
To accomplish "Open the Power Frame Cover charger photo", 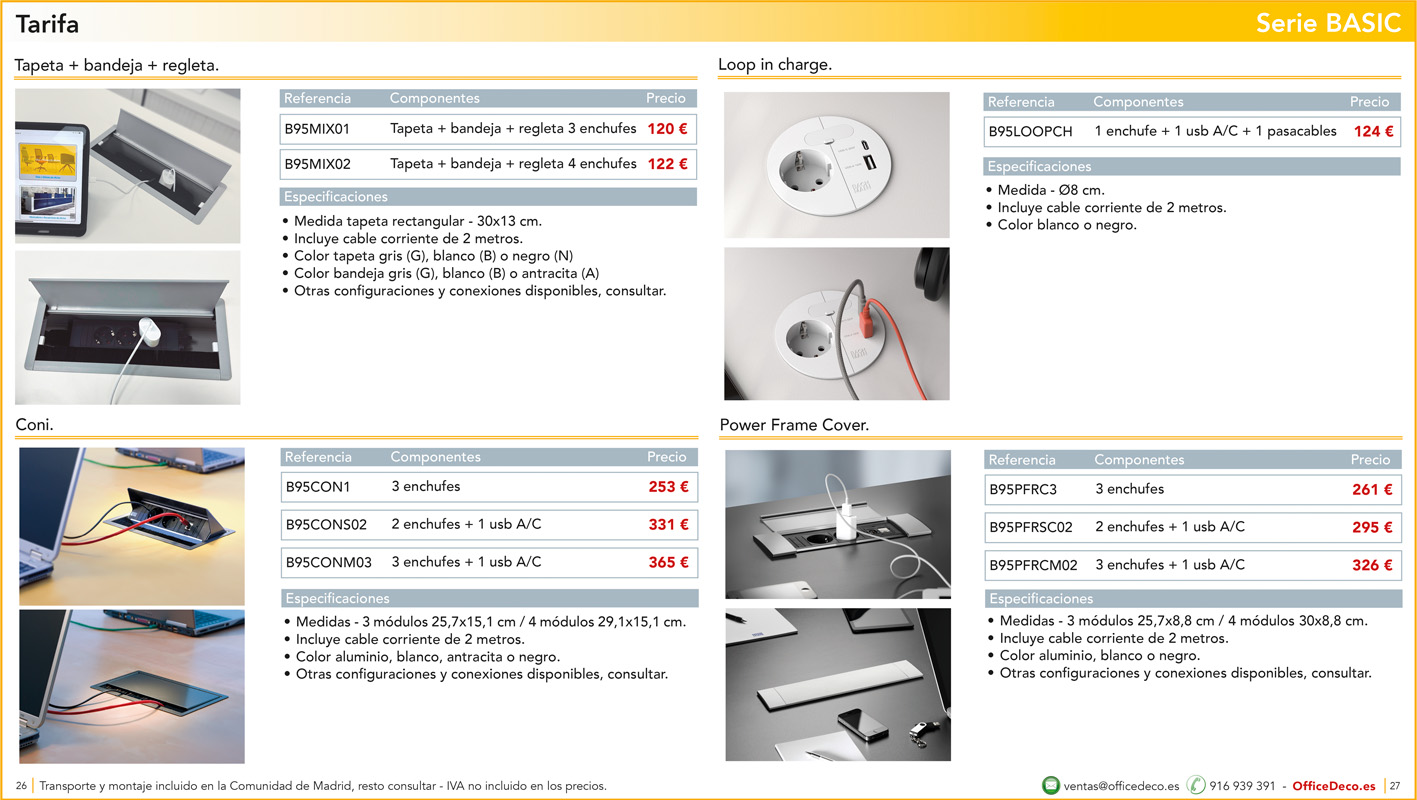I will click(838, 524).
